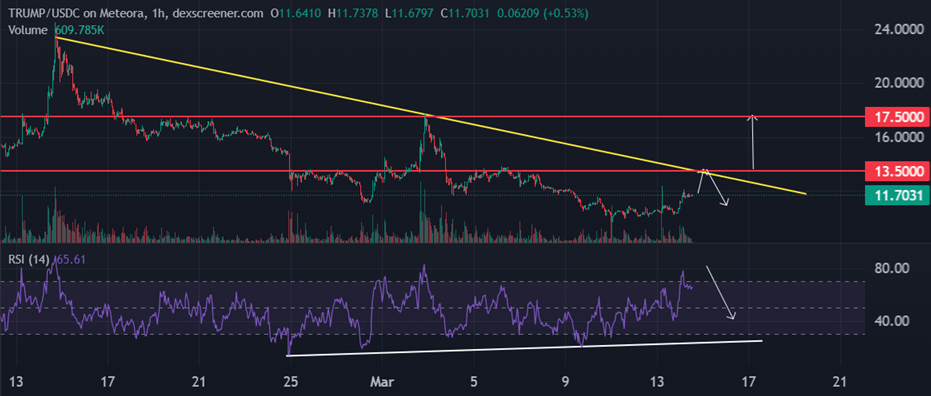The image size is (931, 396).
Task: Click the RSI value 65.61
Action: click(x=70, y=259)
